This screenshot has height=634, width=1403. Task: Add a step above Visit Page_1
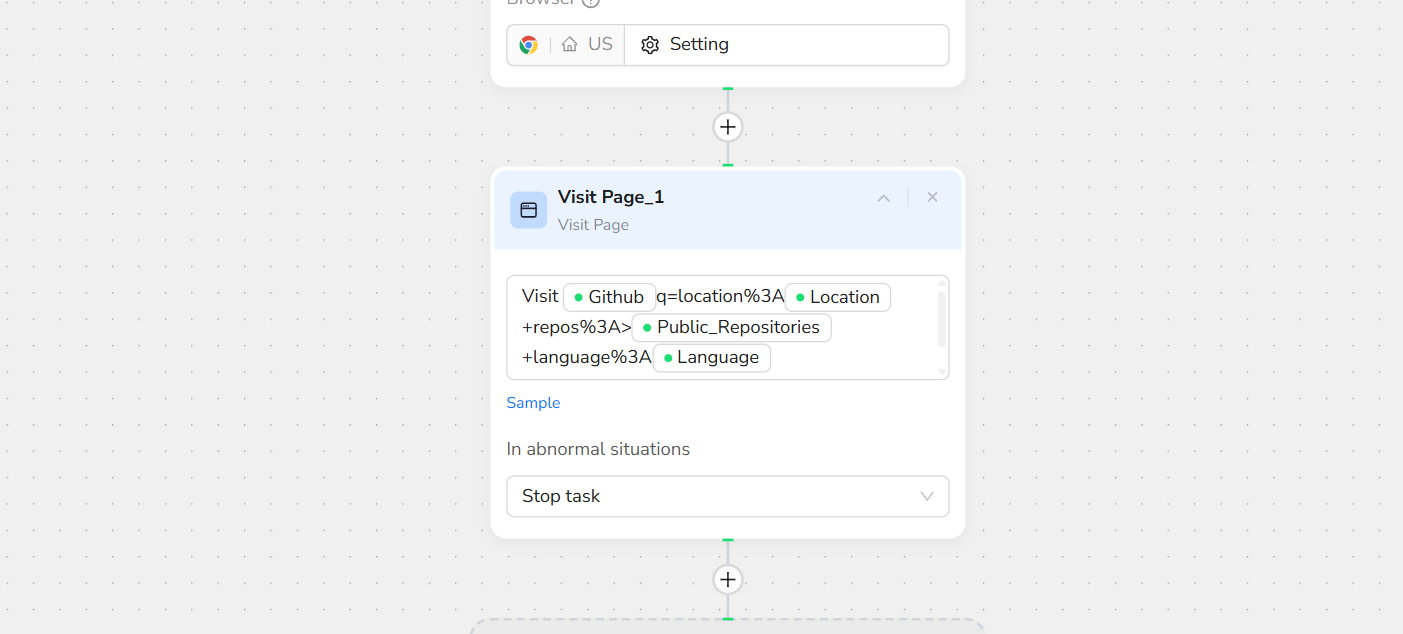728,127
